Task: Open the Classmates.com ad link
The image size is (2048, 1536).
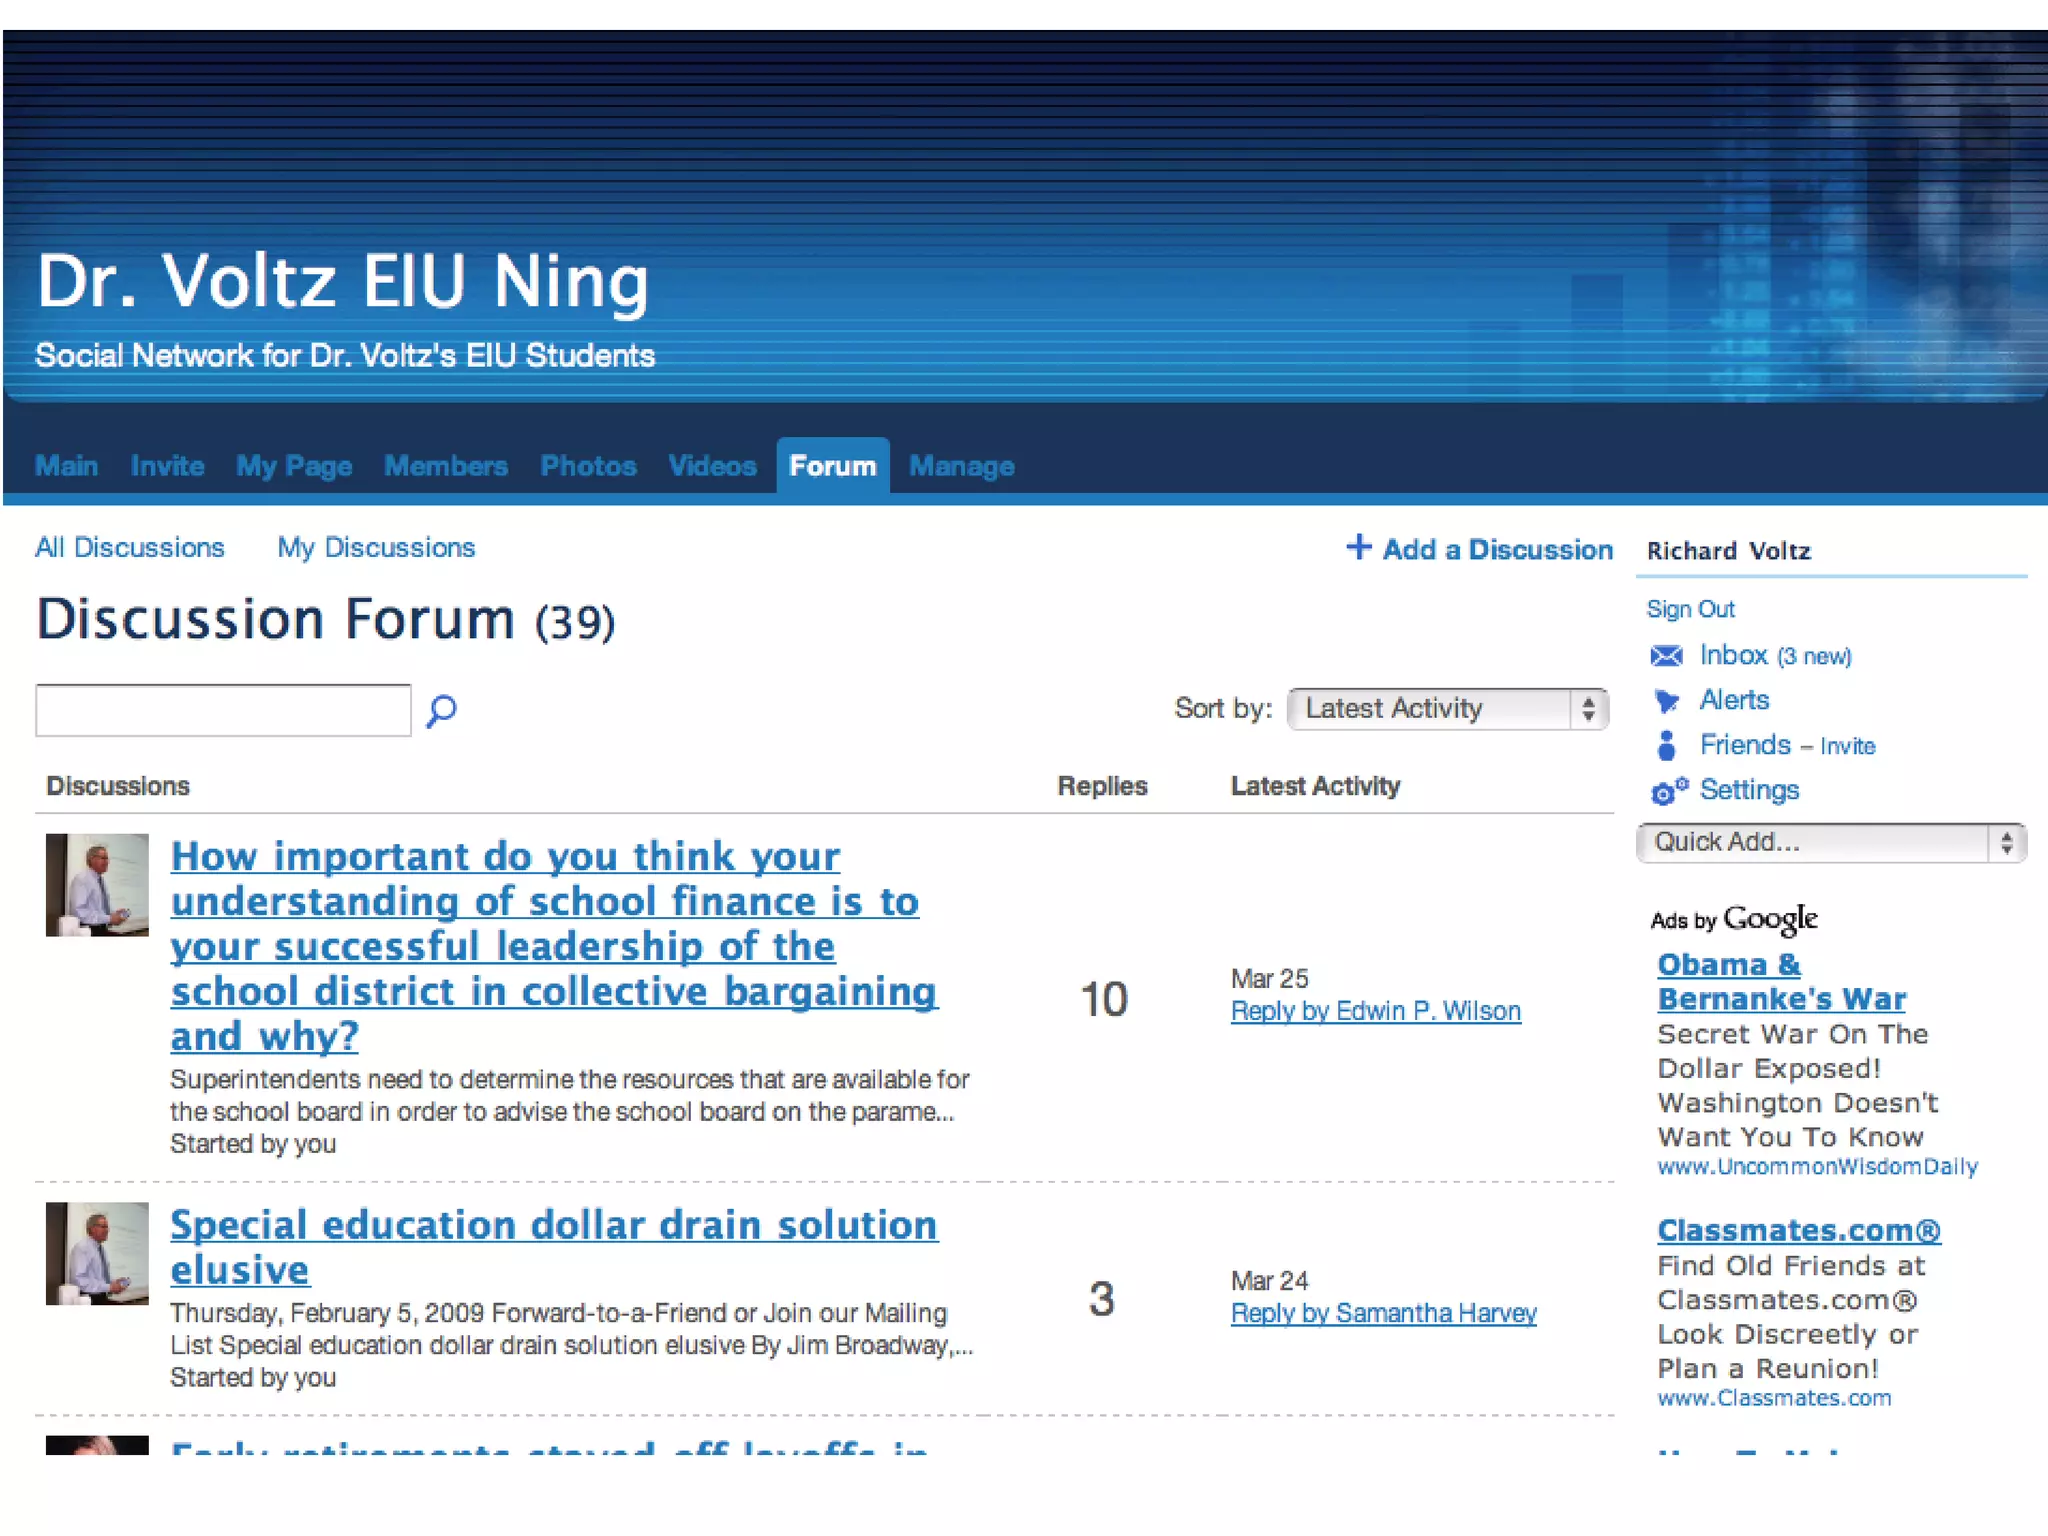Action: [x=1798, y=1230]
